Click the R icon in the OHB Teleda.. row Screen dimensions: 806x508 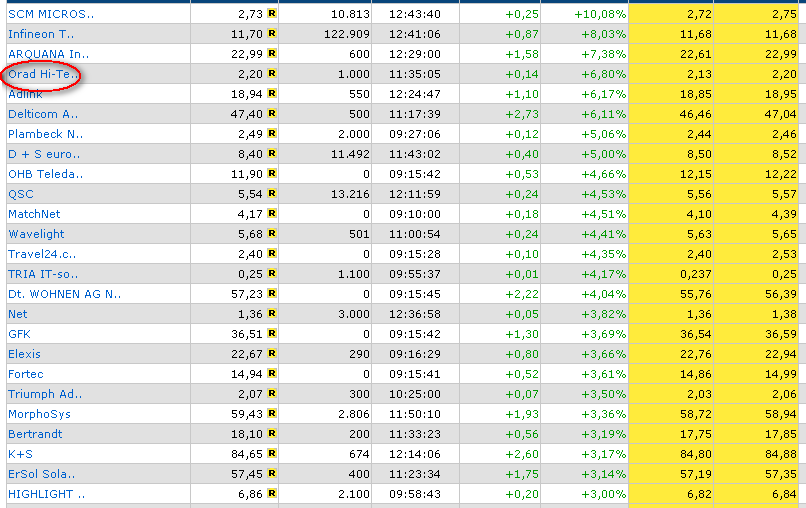pyautogui.click(x=272, y=174)
